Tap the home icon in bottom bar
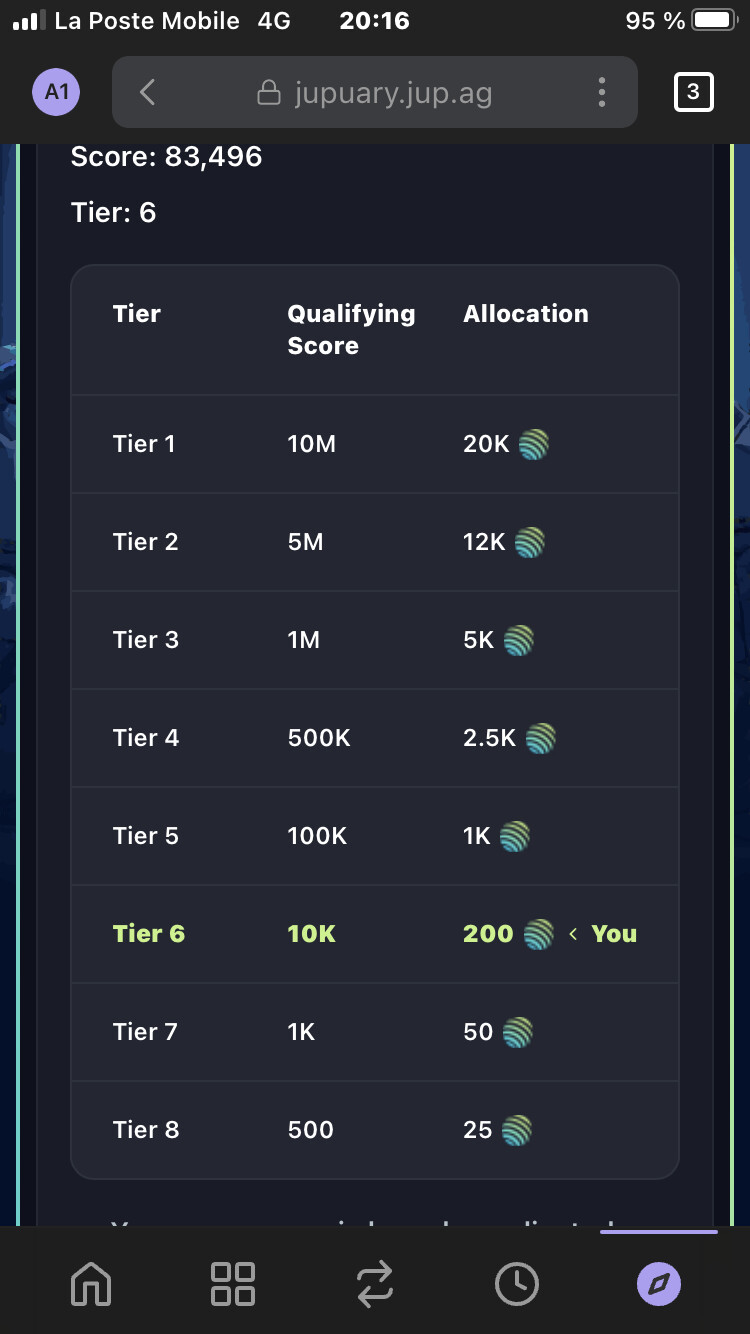Viewport: 750px width, 1334px height. 91,1283
